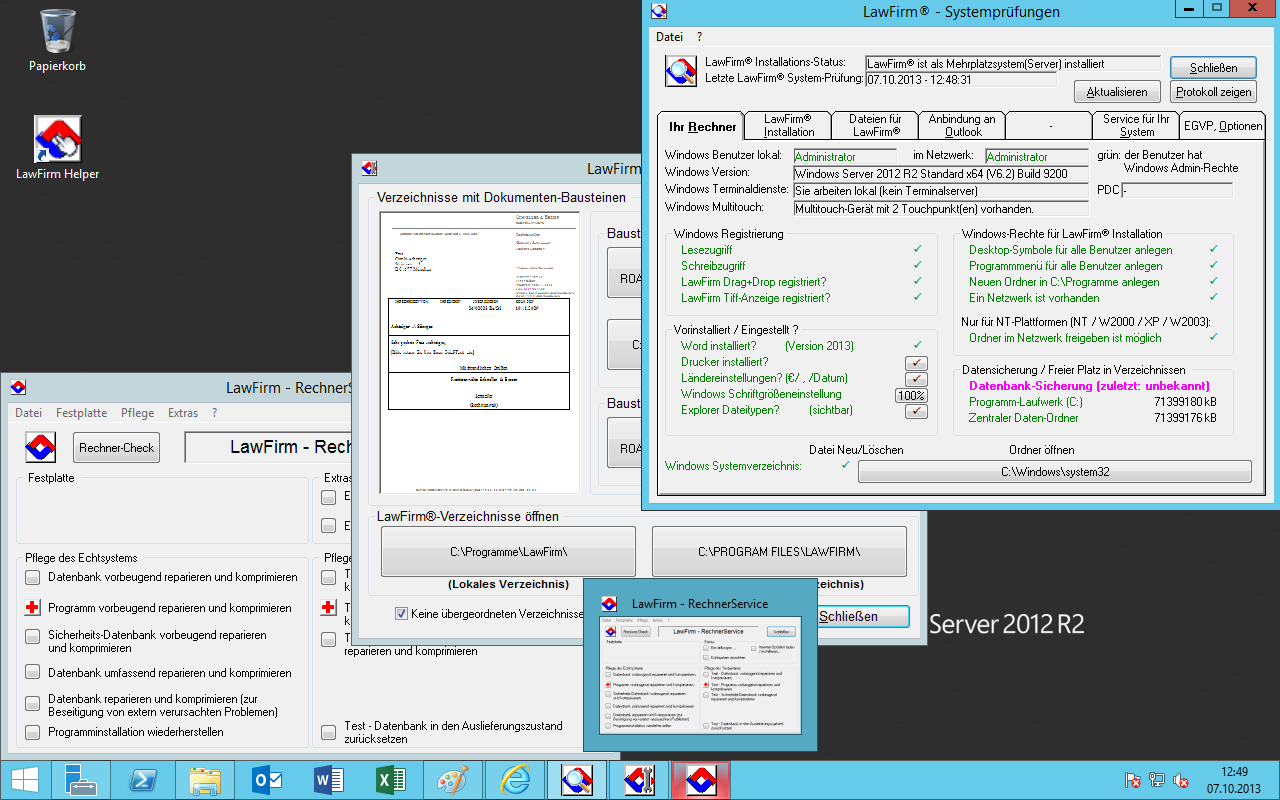Click the RechnerService title bar icon

[17, 387]
